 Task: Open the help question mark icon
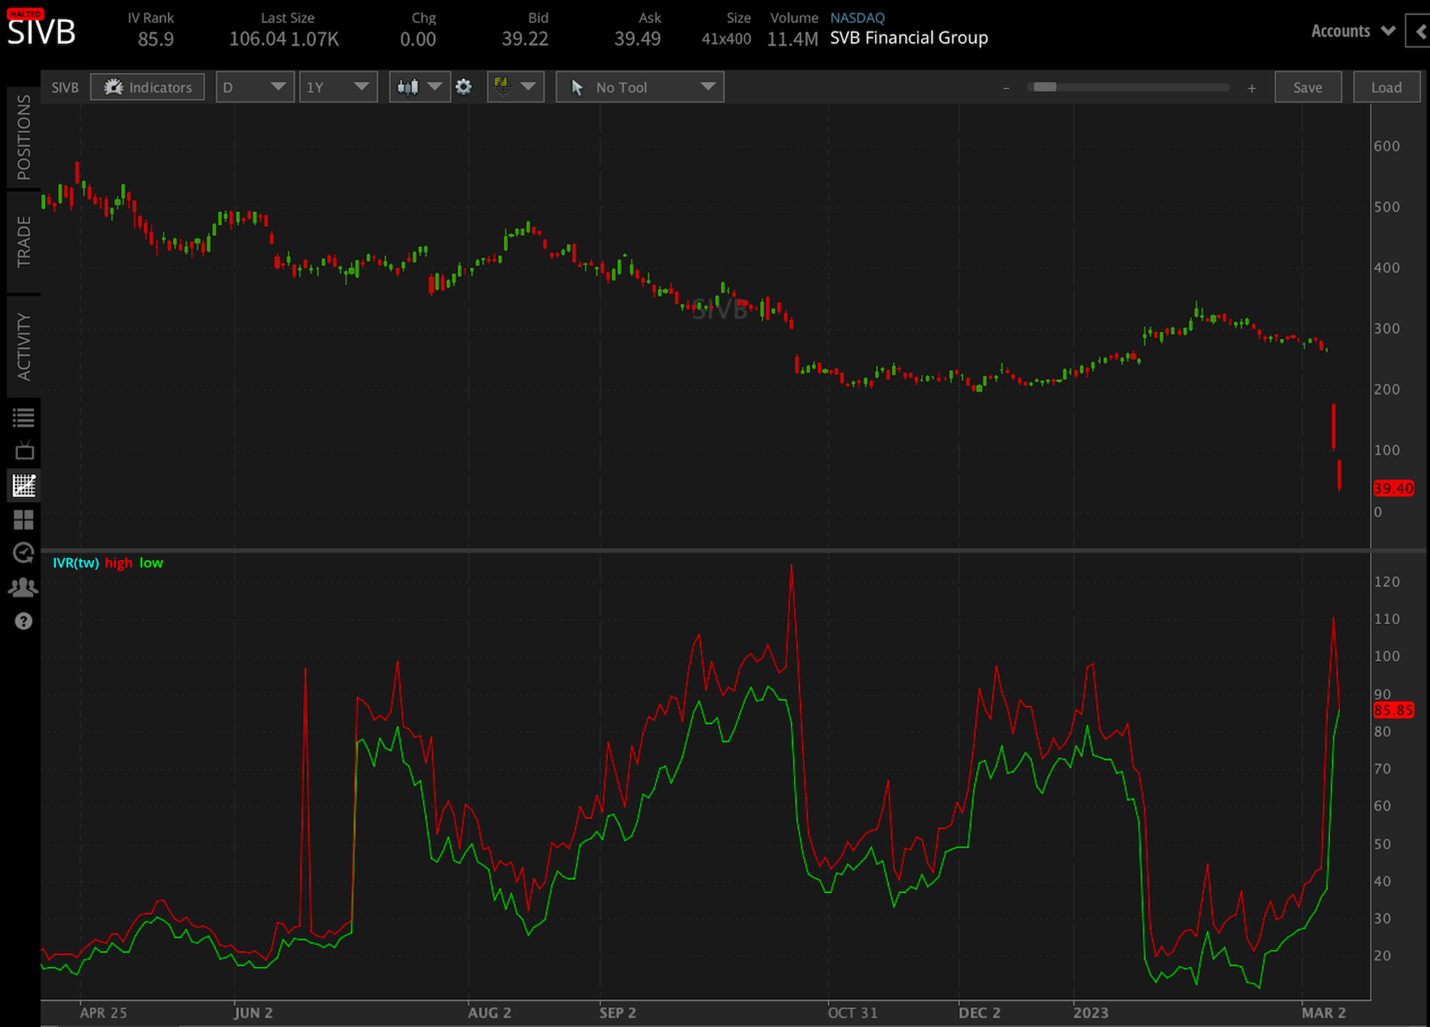tap(23, 621)
